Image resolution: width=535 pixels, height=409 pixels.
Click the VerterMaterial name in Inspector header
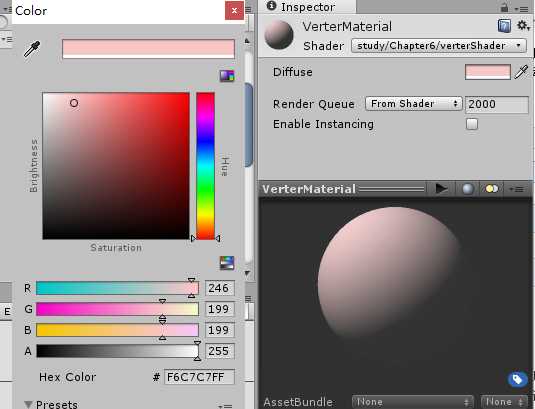click(x=347, y=26)
